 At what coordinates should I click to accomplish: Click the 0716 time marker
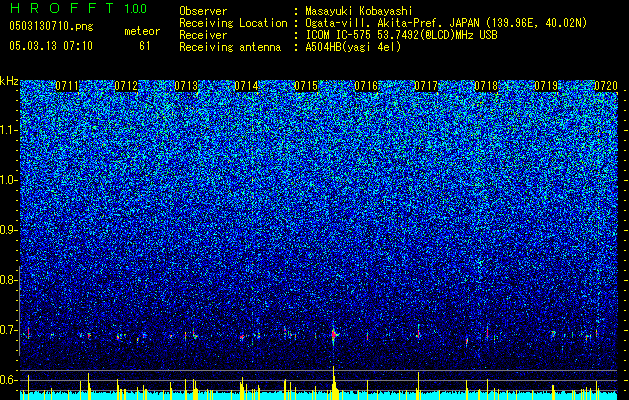(366, 86)
